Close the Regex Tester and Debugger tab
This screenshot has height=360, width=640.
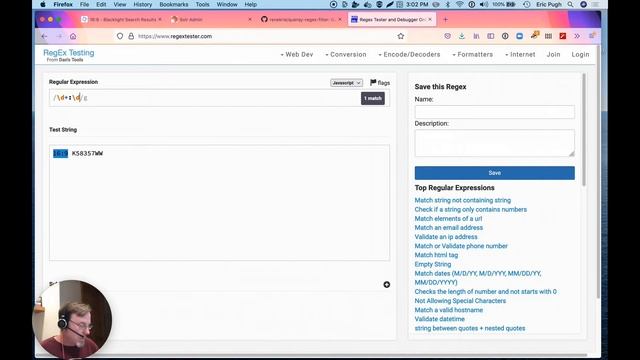click(430, 19)
